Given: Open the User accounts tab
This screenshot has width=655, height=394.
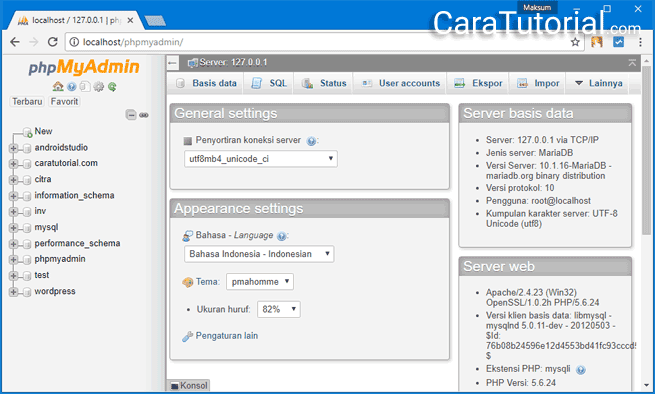Looking at the screenshot, I should (x=401, y=83).
